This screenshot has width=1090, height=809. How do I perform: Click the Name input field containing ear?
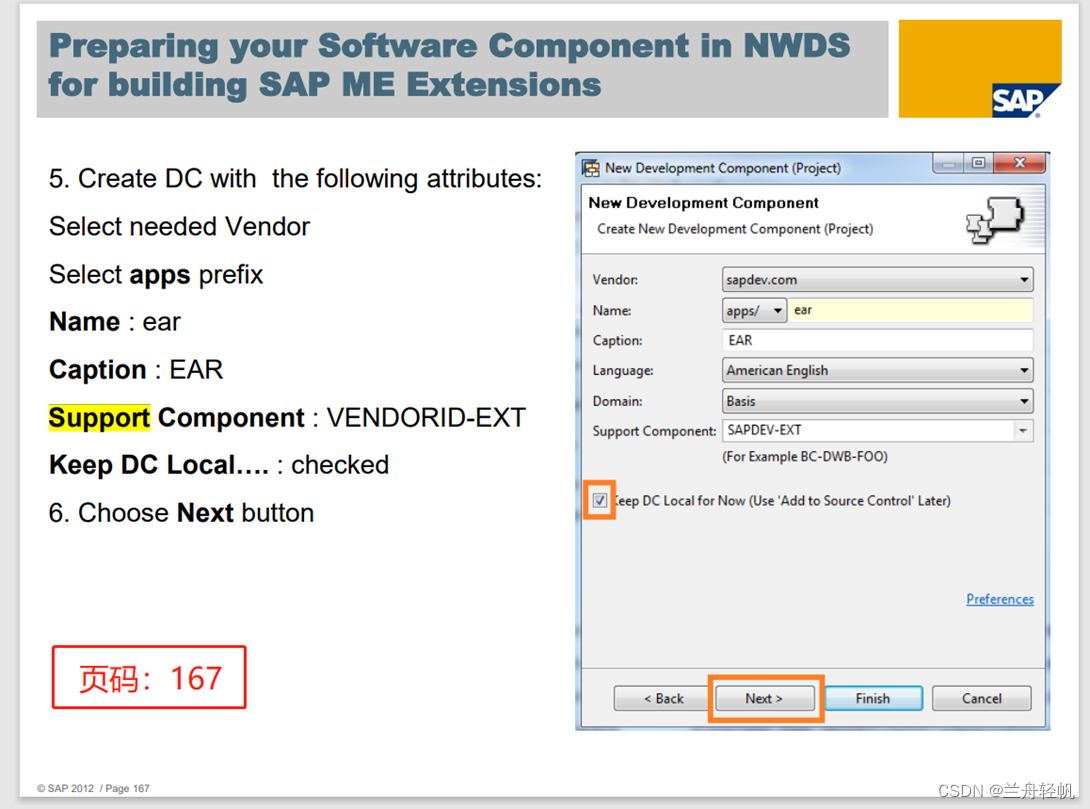click(x=911, y=310)
